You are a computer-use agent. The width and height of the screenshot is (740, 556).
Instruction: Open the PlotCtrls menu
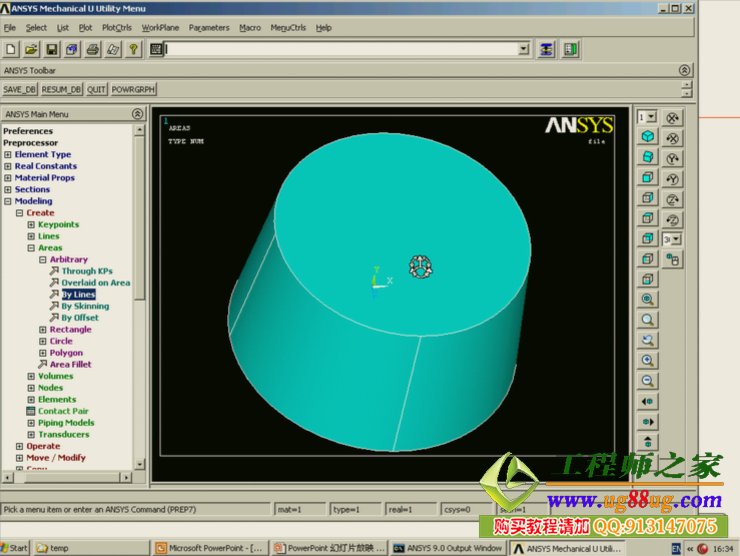[117, 28]
